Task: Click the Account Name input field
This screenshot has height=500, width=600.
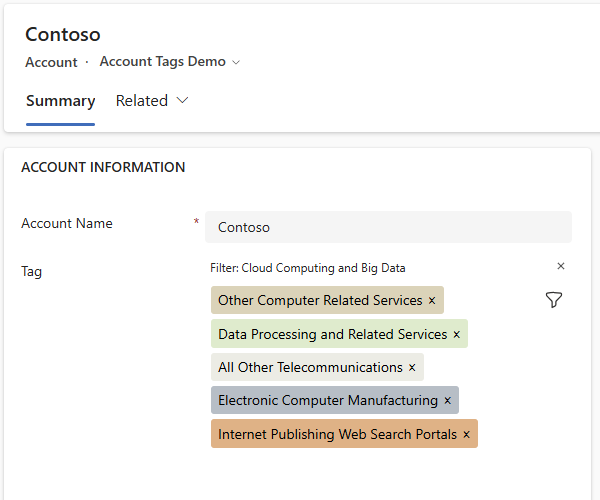Action: coord(388,227)
